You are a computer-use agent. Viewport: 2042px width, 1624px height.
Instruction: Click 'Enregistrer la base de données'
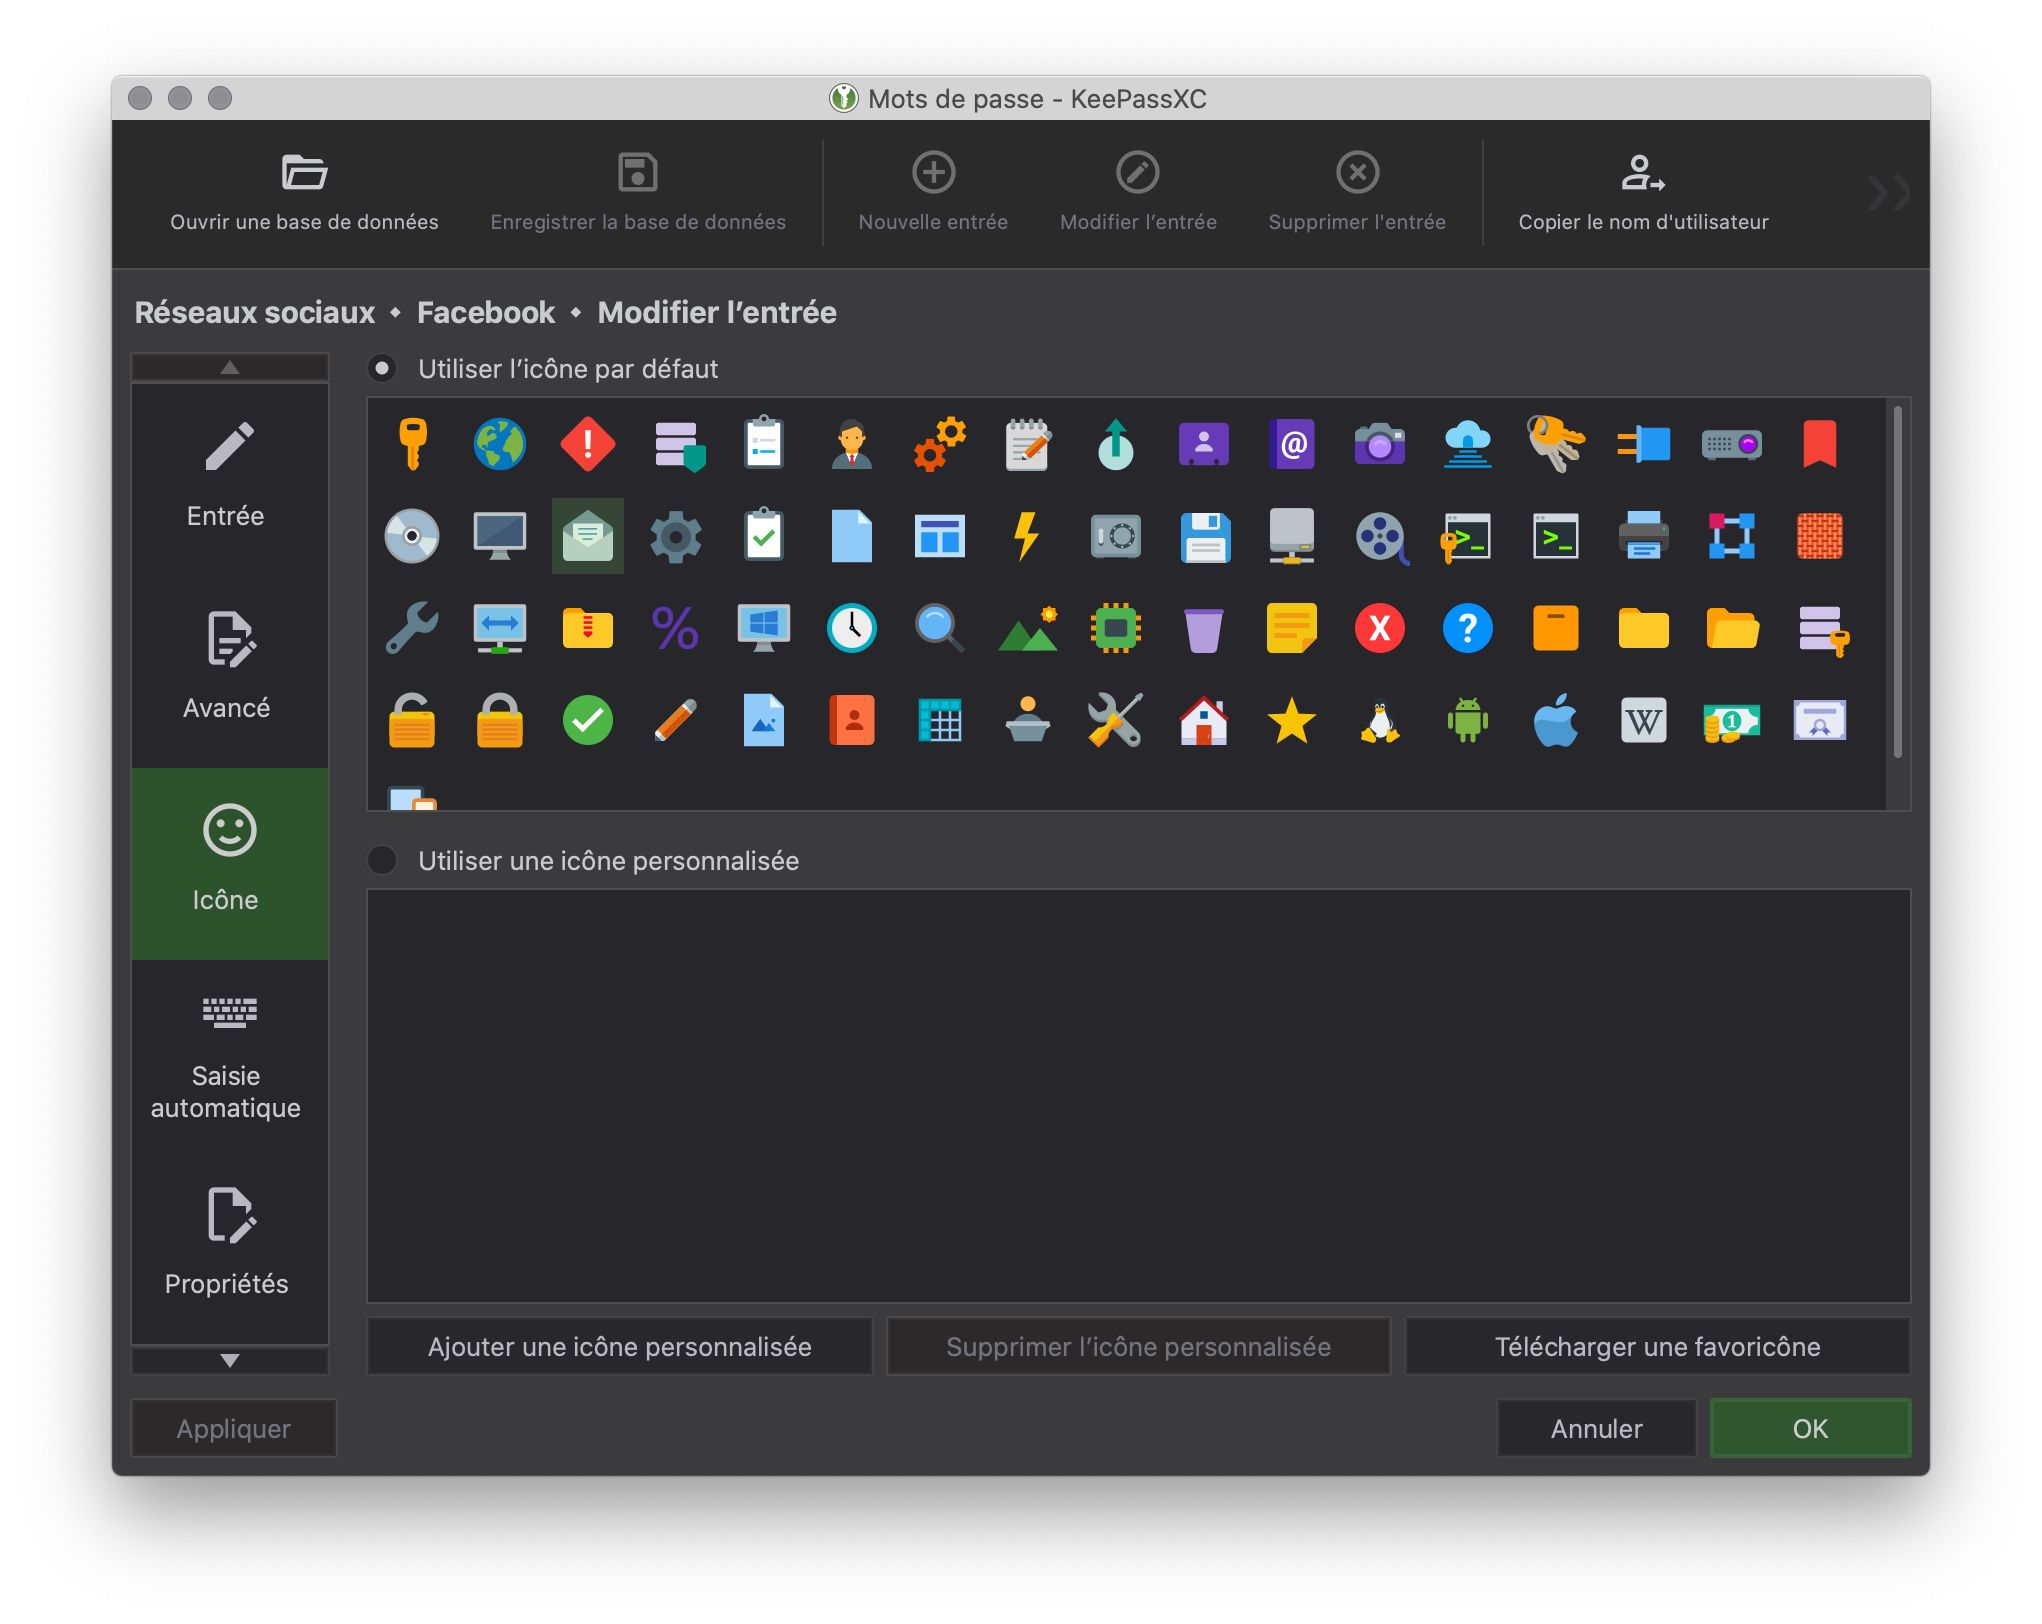638,194
